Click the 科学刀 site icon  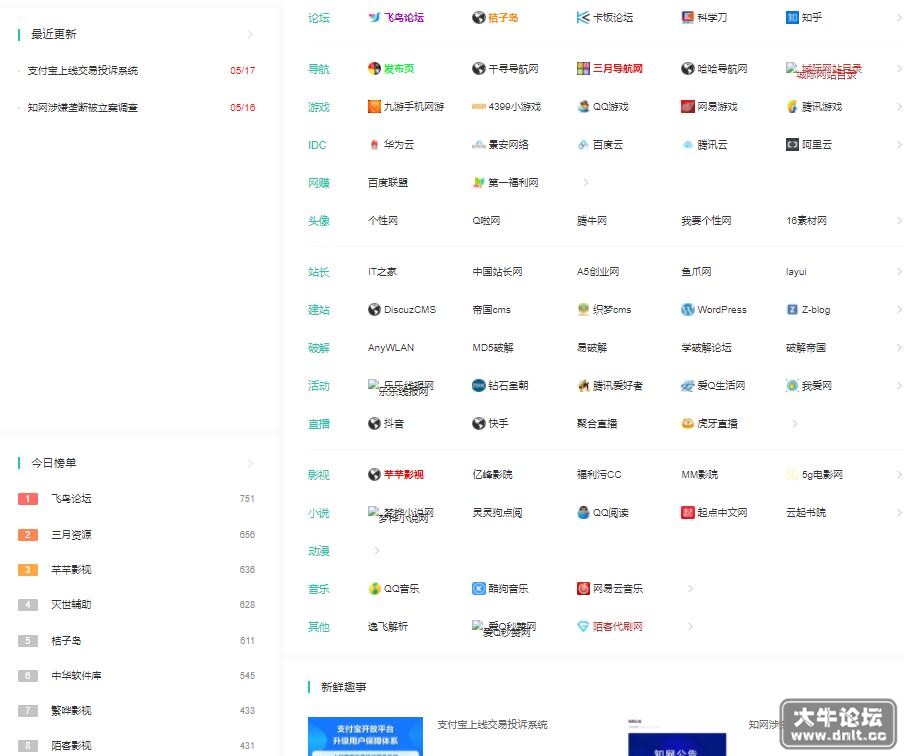pyautogui.click(x=688, y=18)
